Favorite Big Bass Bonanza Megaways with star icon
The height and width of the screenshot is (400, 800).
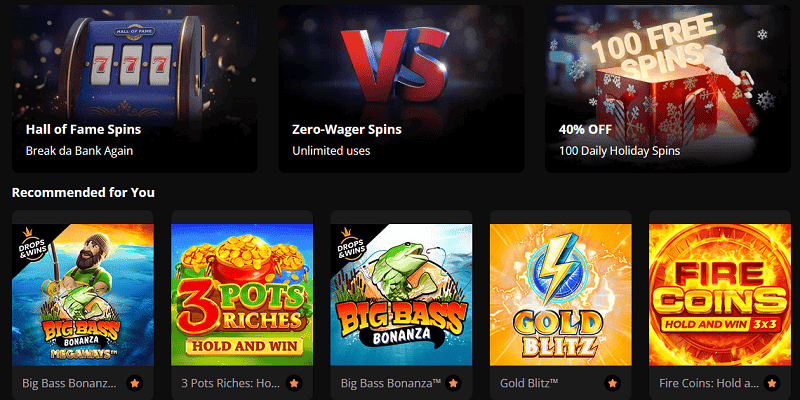click(x=135, y=383)
